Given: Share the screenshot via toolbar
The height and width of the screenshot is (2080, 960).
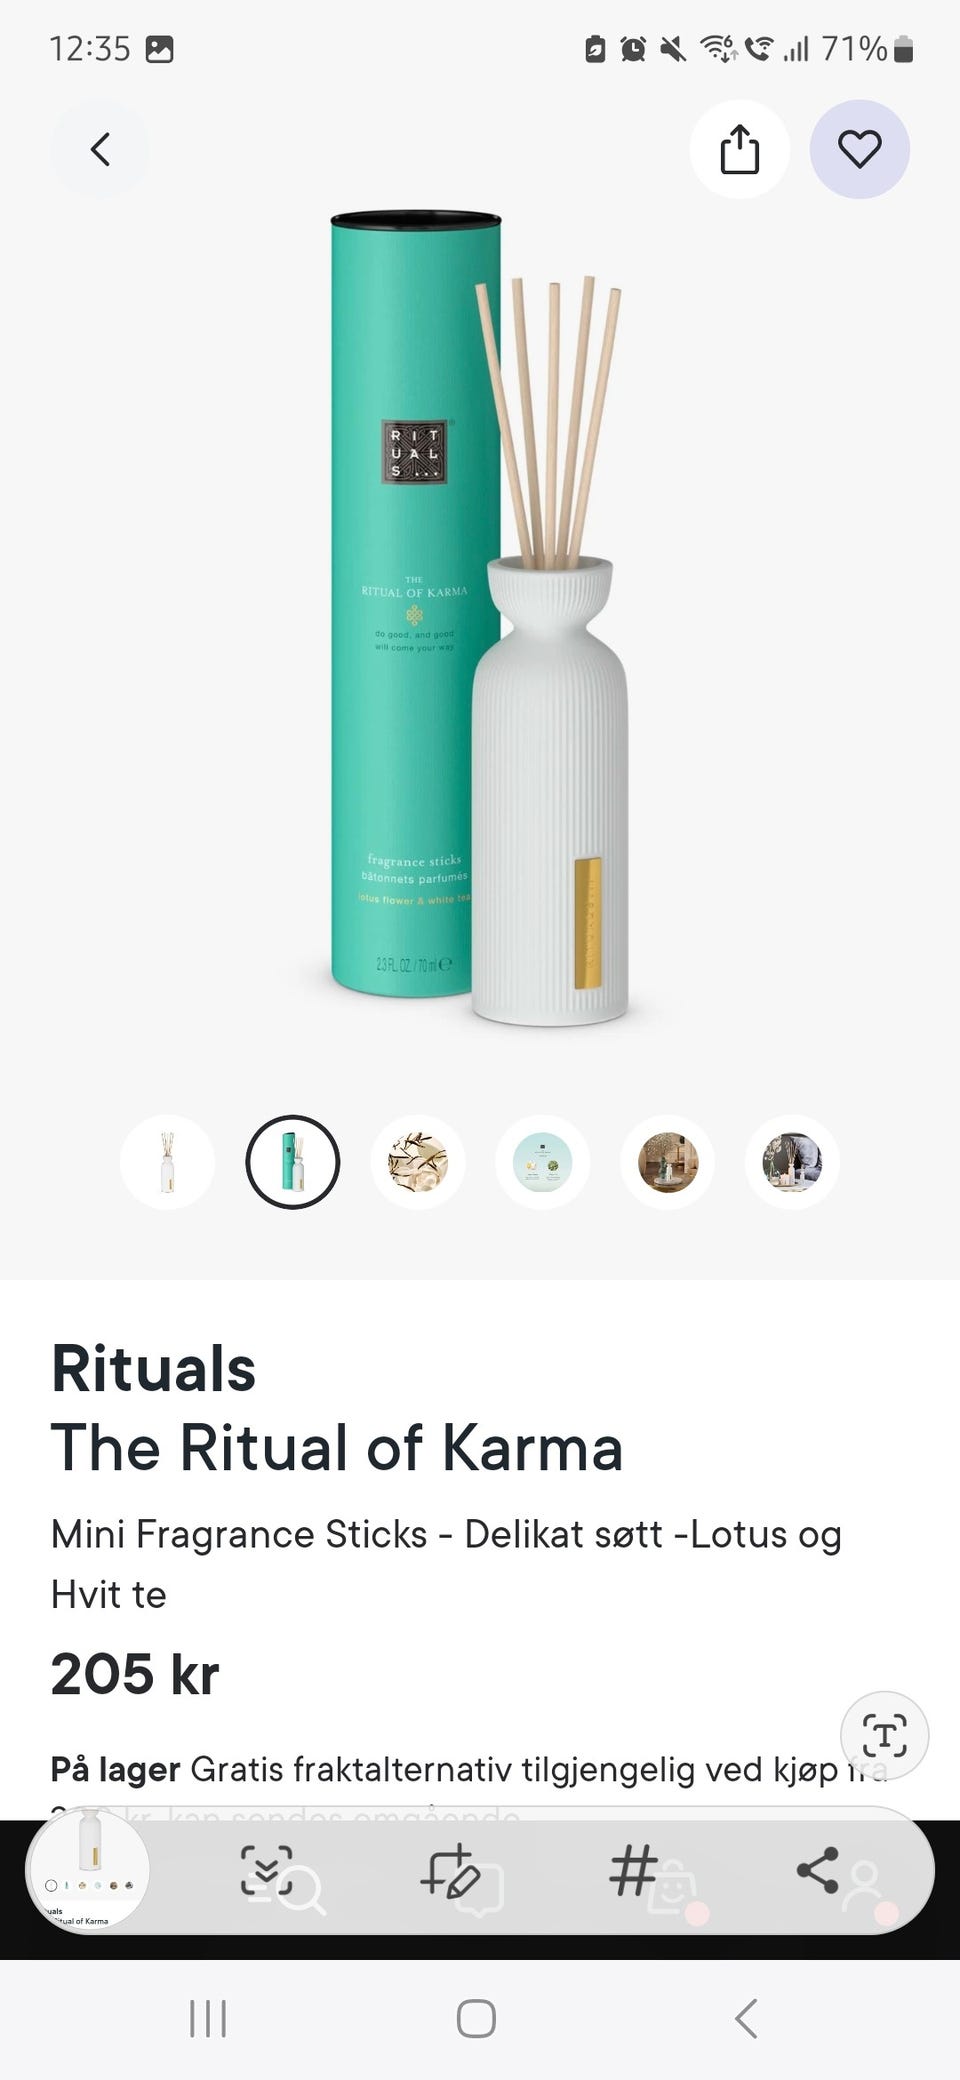Looking at the screenshot, I should pos(817,1870).
